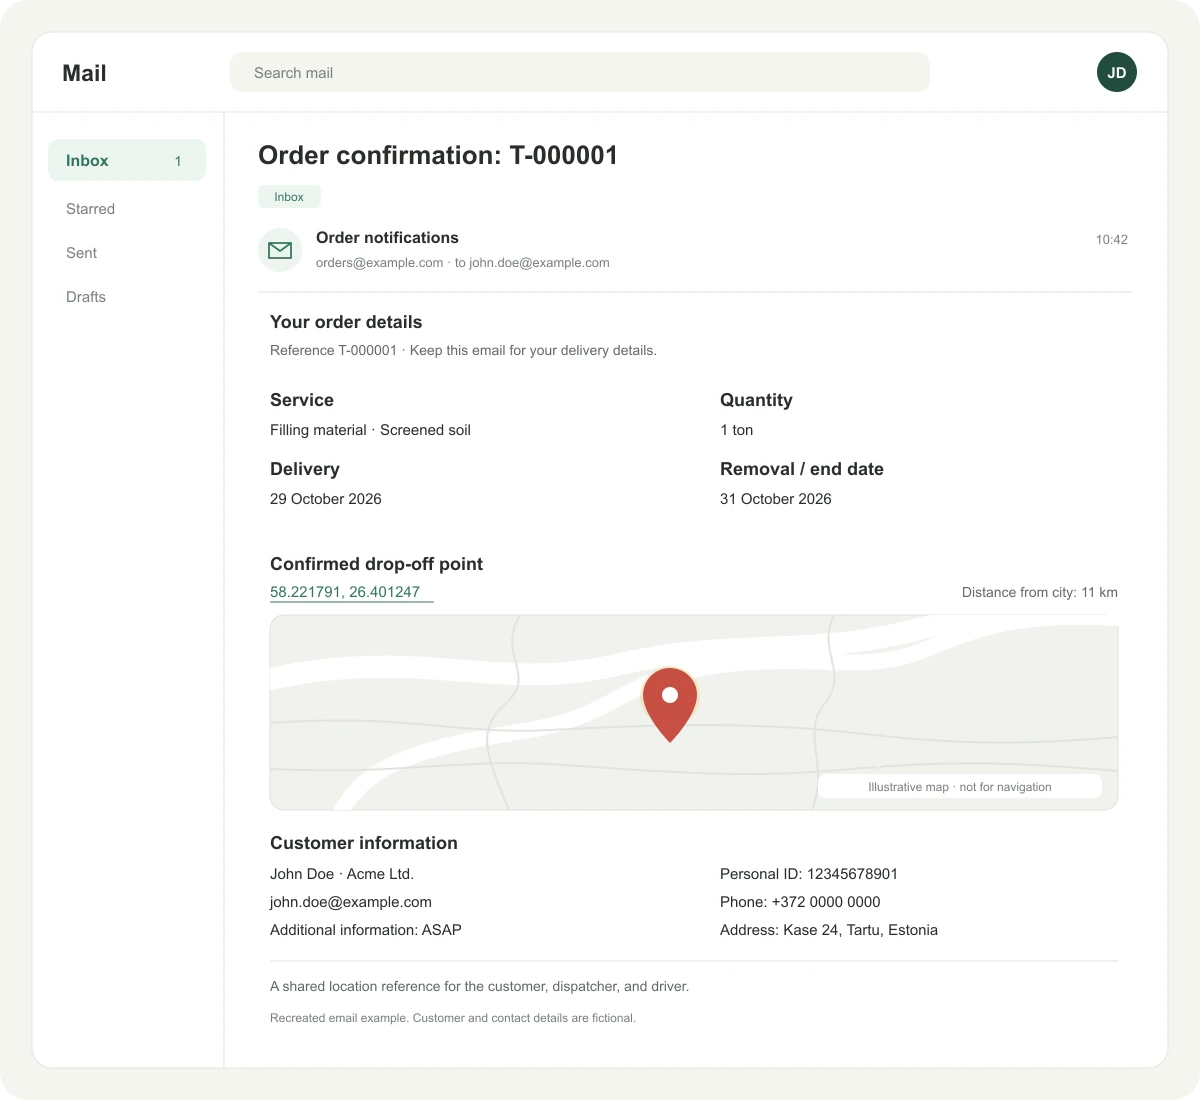The height and width of the screenshot is (1100, 1200).
Task: Focus the Search mail field
Action: point(580,72)
